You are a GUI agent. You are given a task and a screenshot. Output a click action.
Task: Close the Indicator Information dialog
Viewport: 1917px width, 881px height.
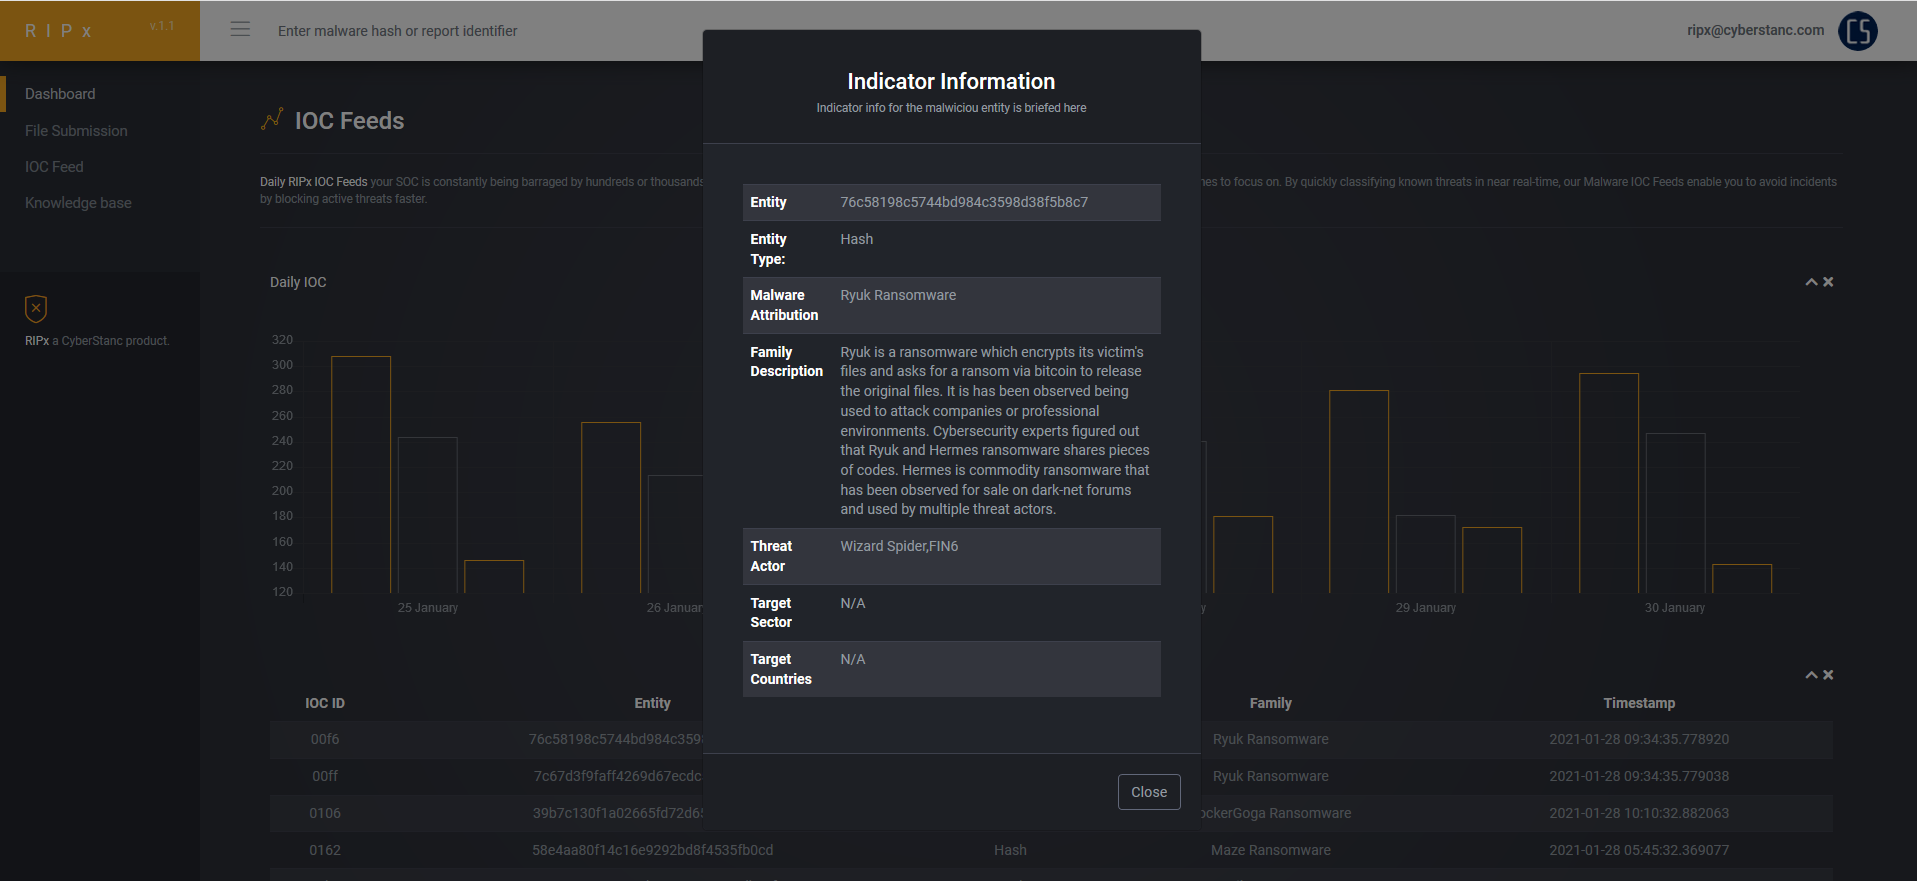point(1149,792)
